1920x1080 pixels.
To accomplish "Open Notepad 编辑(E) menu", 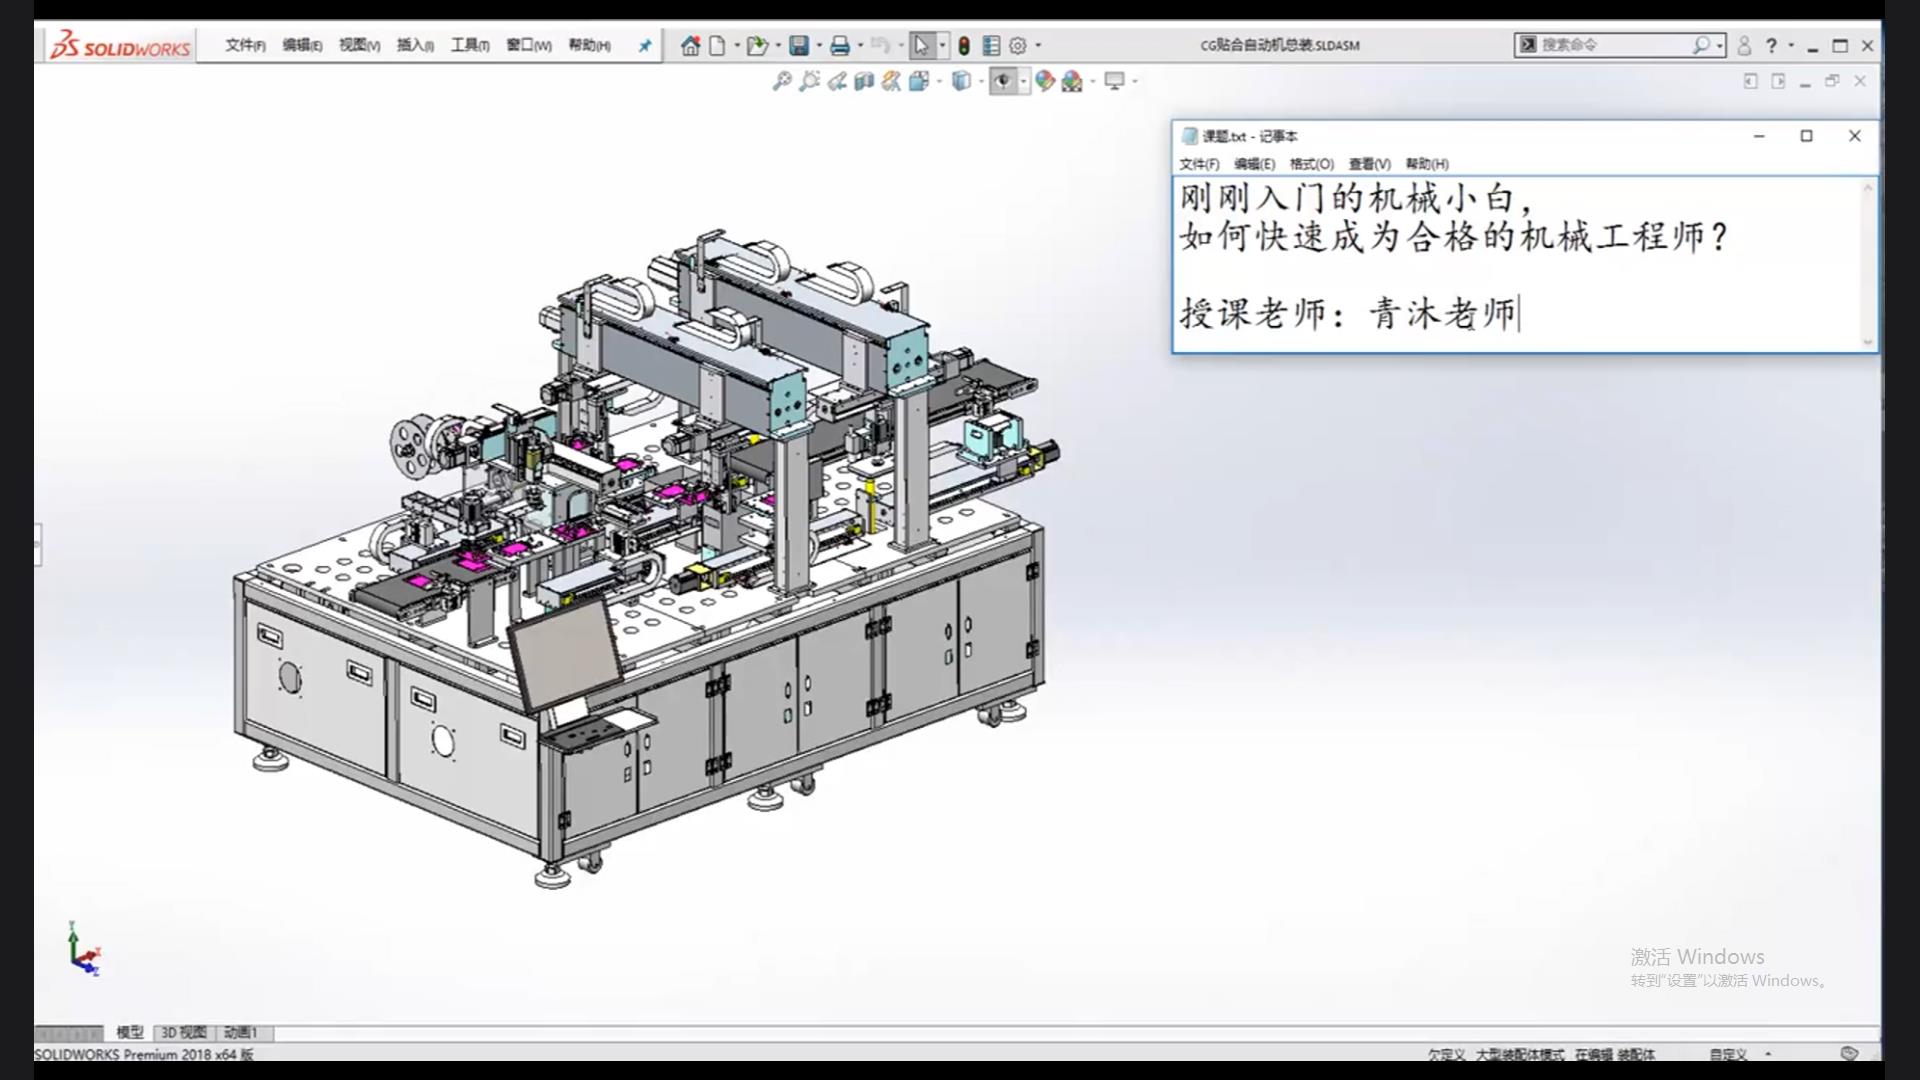I will (1254, 164).
